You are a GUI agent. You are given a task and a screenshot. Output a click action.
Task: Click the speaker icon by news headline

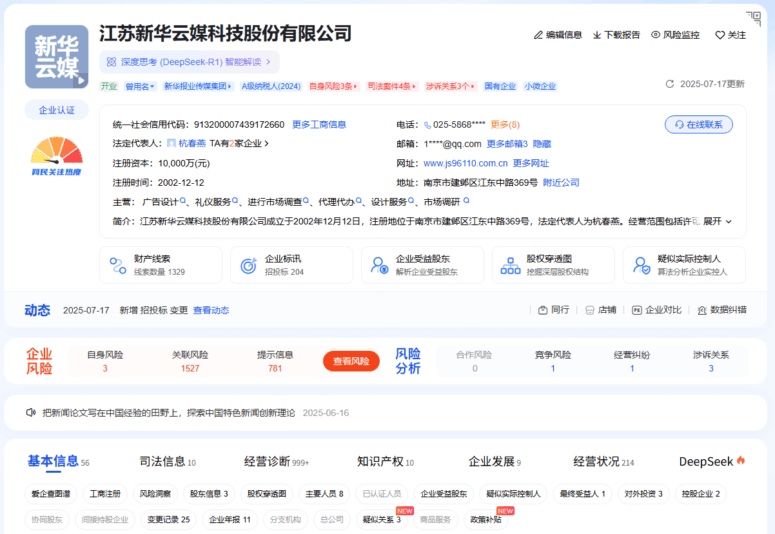pyautogui.click(x=31, y=412)
